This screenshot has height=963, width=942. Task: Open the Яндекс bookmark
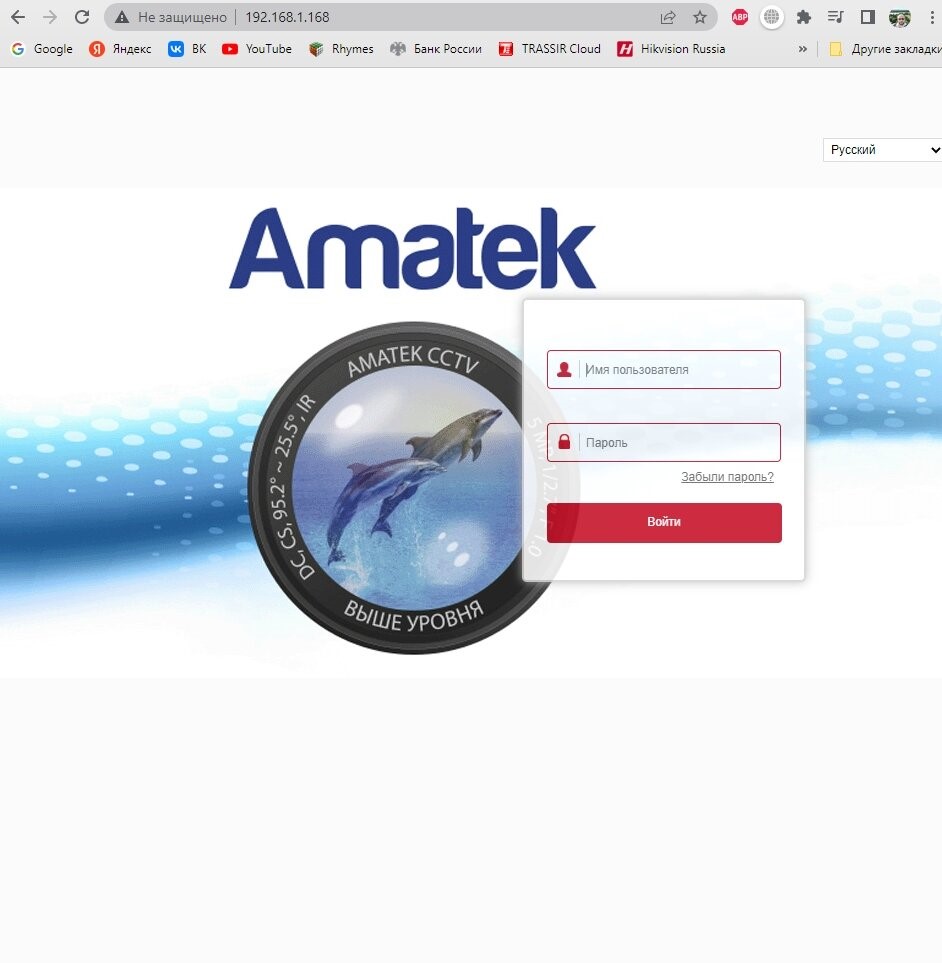click(x=120, y=49)
